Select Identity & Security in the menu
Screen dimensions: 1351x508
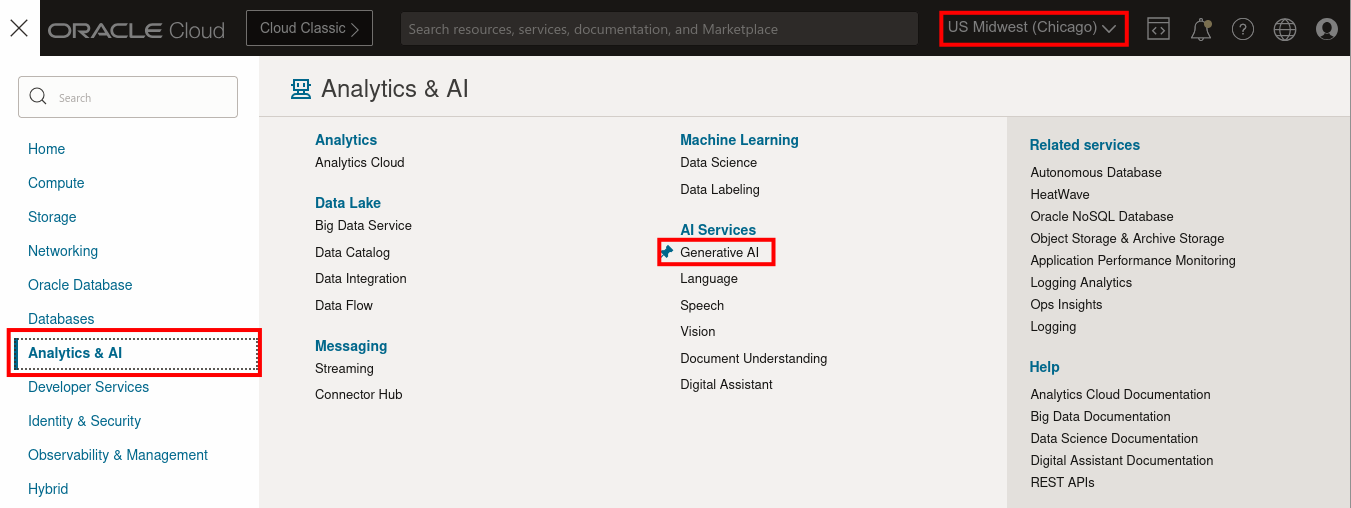tap(84, 421)
